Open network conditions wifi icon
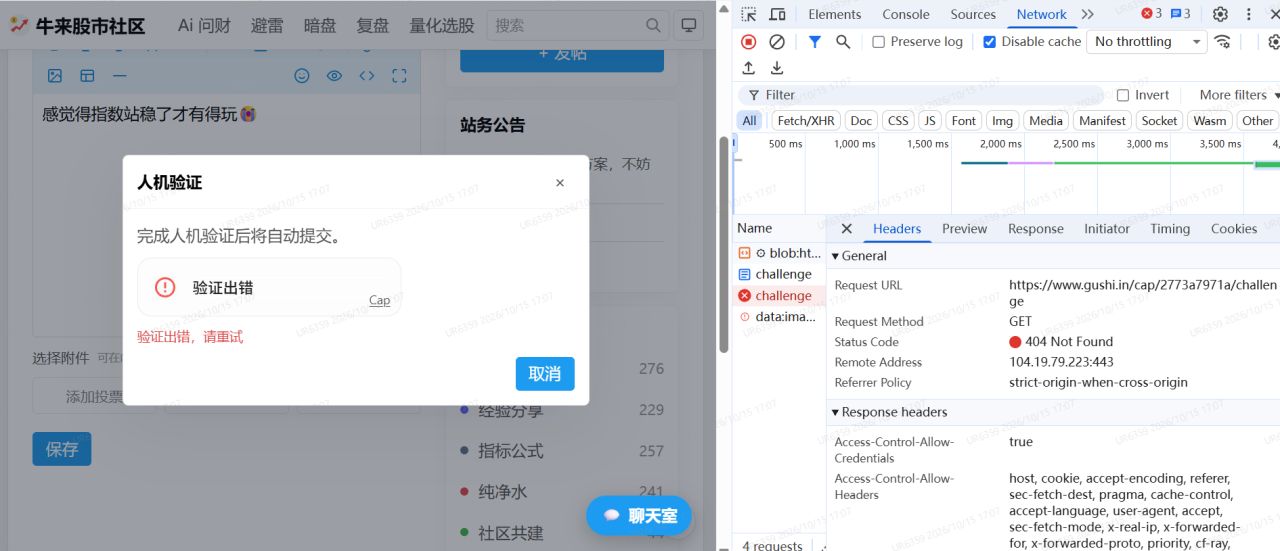 1223,42
